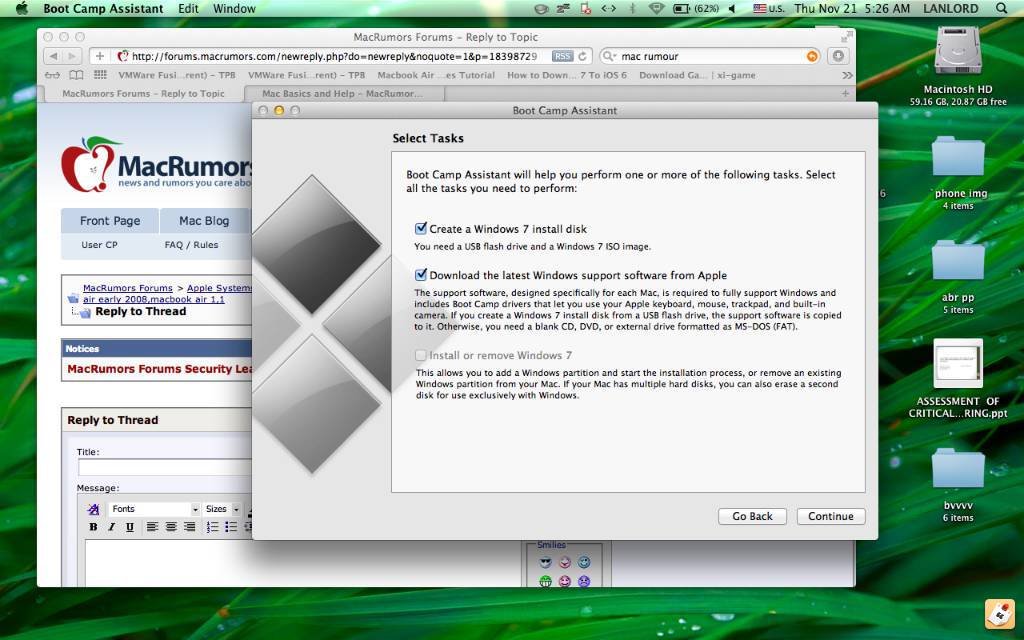Image resolution: width=1024 pixels, height=640 pixels.
Task: Click the Go Back button in Boot Camp Assistant
Action: (x=752, y=516)
